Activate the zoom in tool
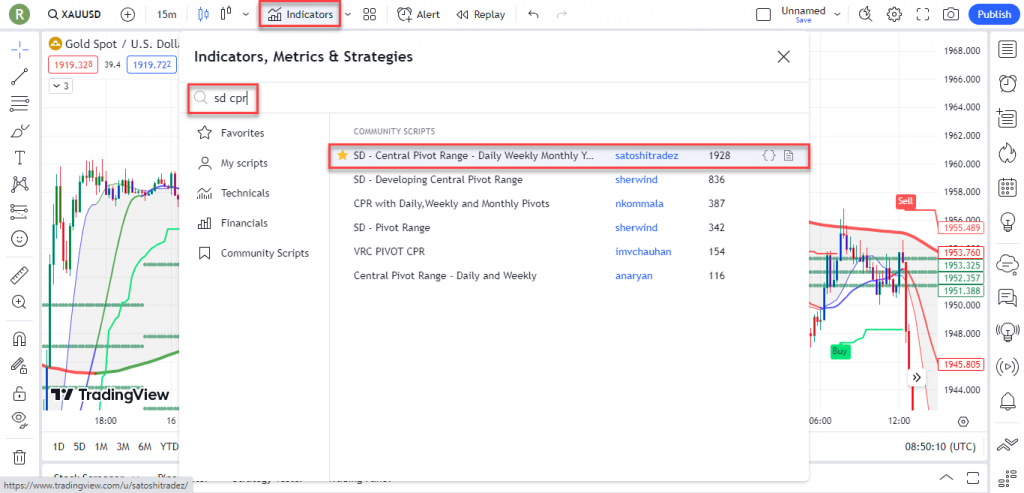 (x=20, y=302)
